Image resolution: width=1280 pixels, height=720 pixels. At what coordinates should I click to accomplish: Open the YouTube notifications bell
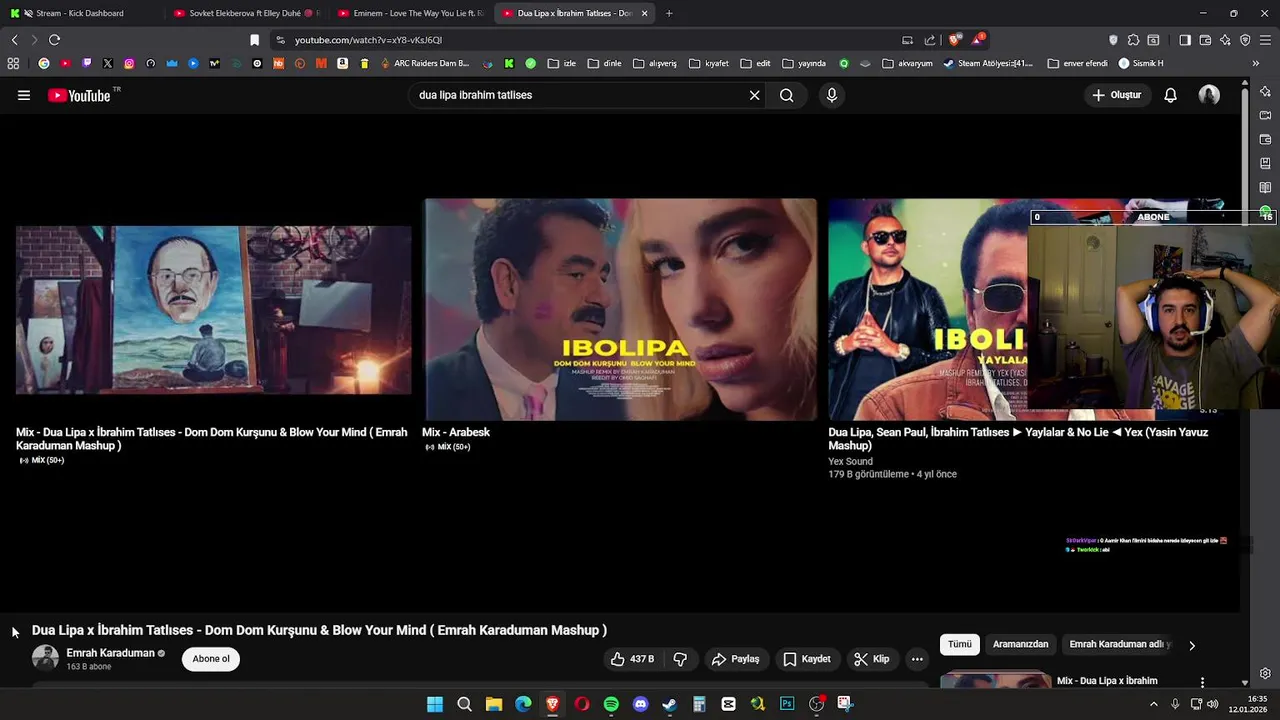pyautogui.click(x=1170, y=95)
